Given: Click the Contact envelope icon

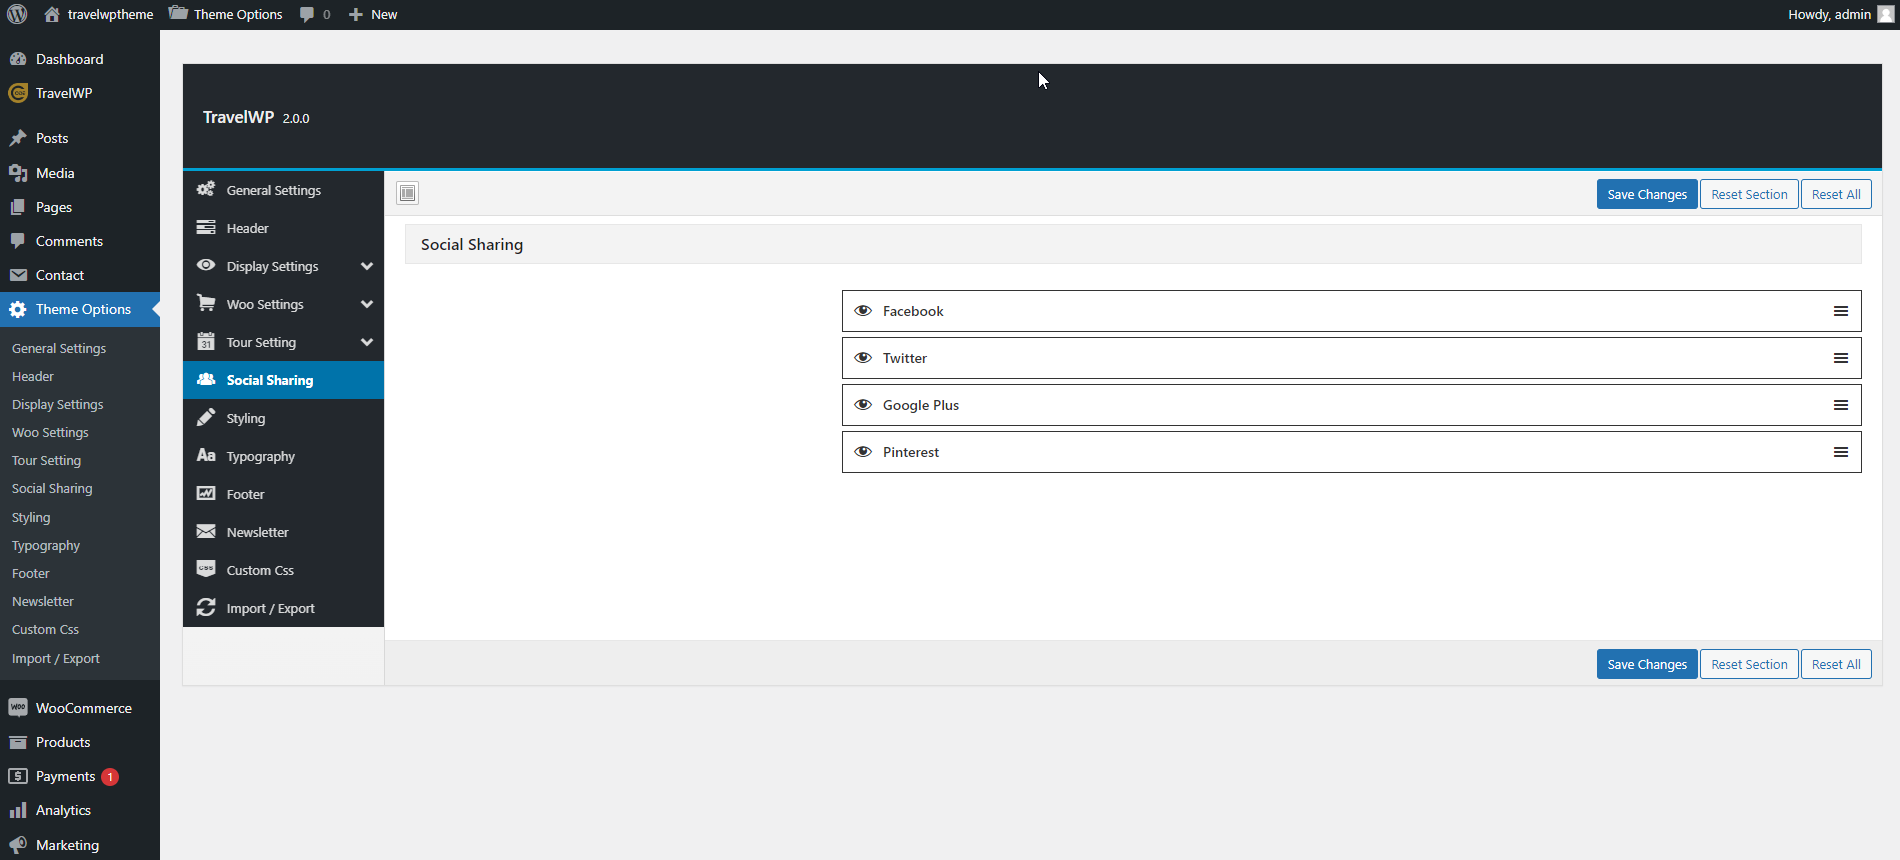Looking at the screenshot, I should click(18, 275).
